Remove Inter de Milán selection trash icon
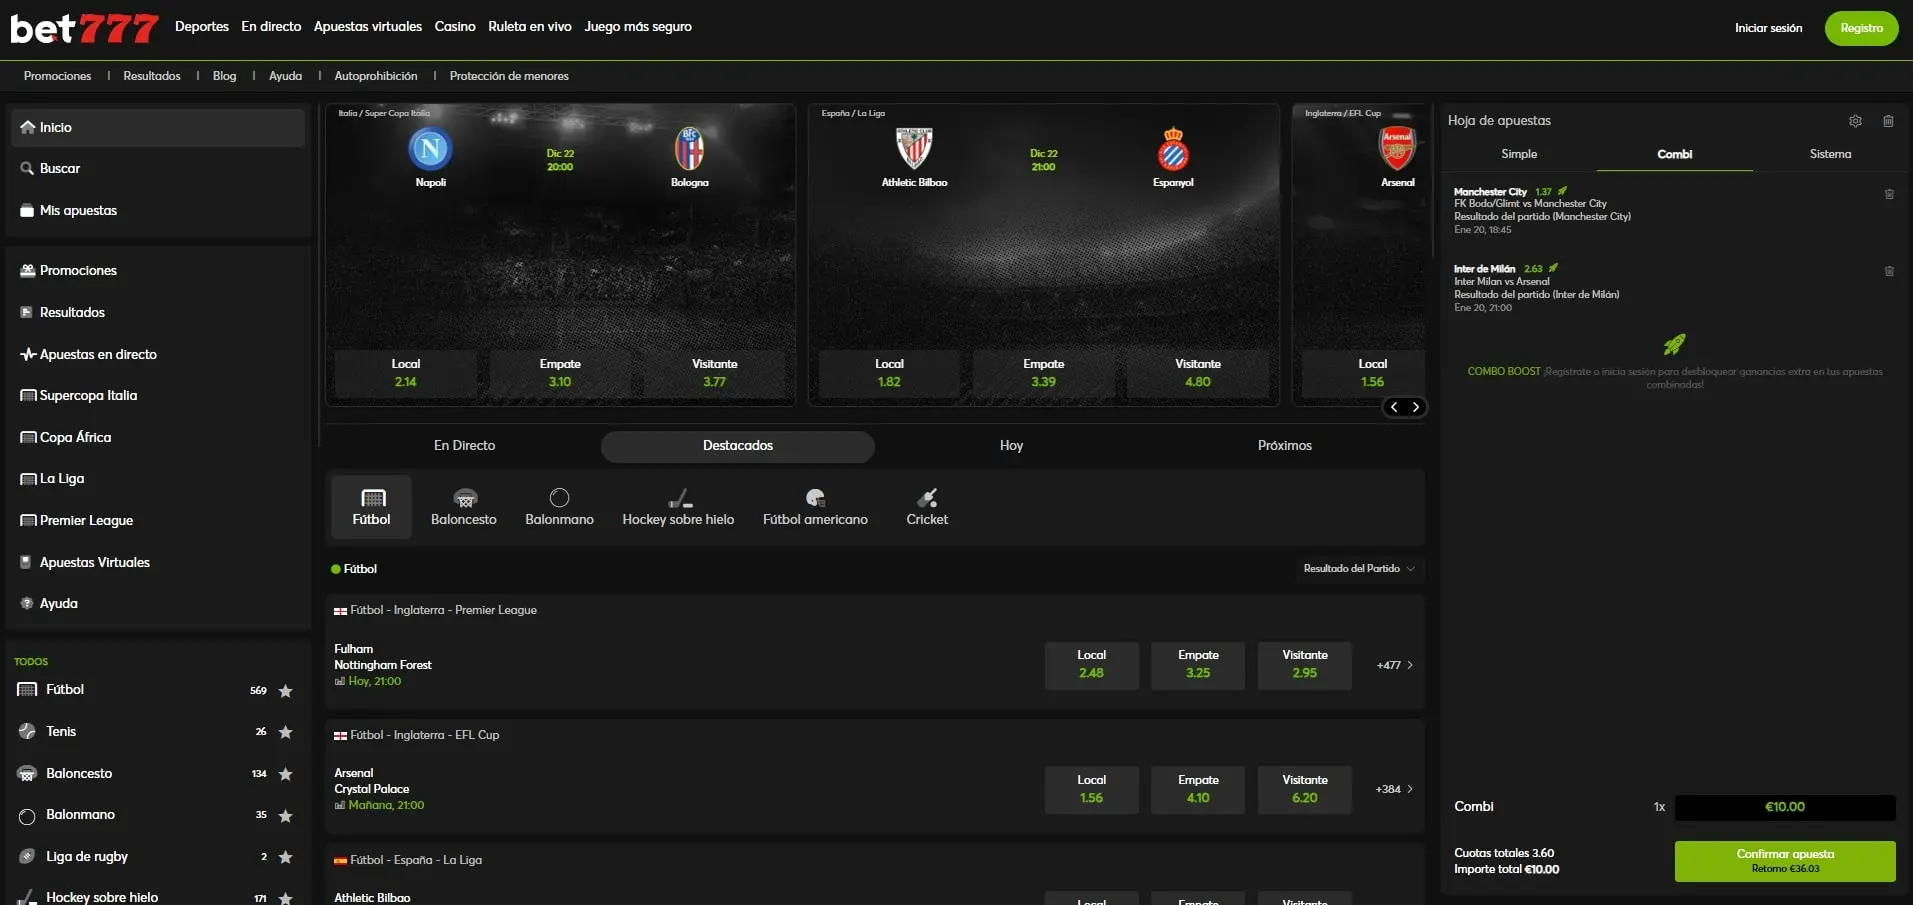 click(1889, 271)
